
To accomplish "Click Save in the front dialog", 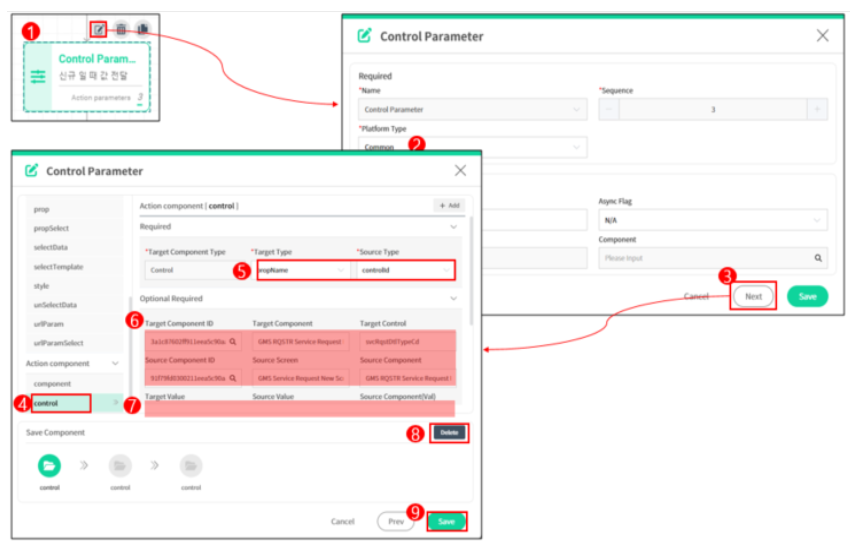I will [x=446, y=522].
